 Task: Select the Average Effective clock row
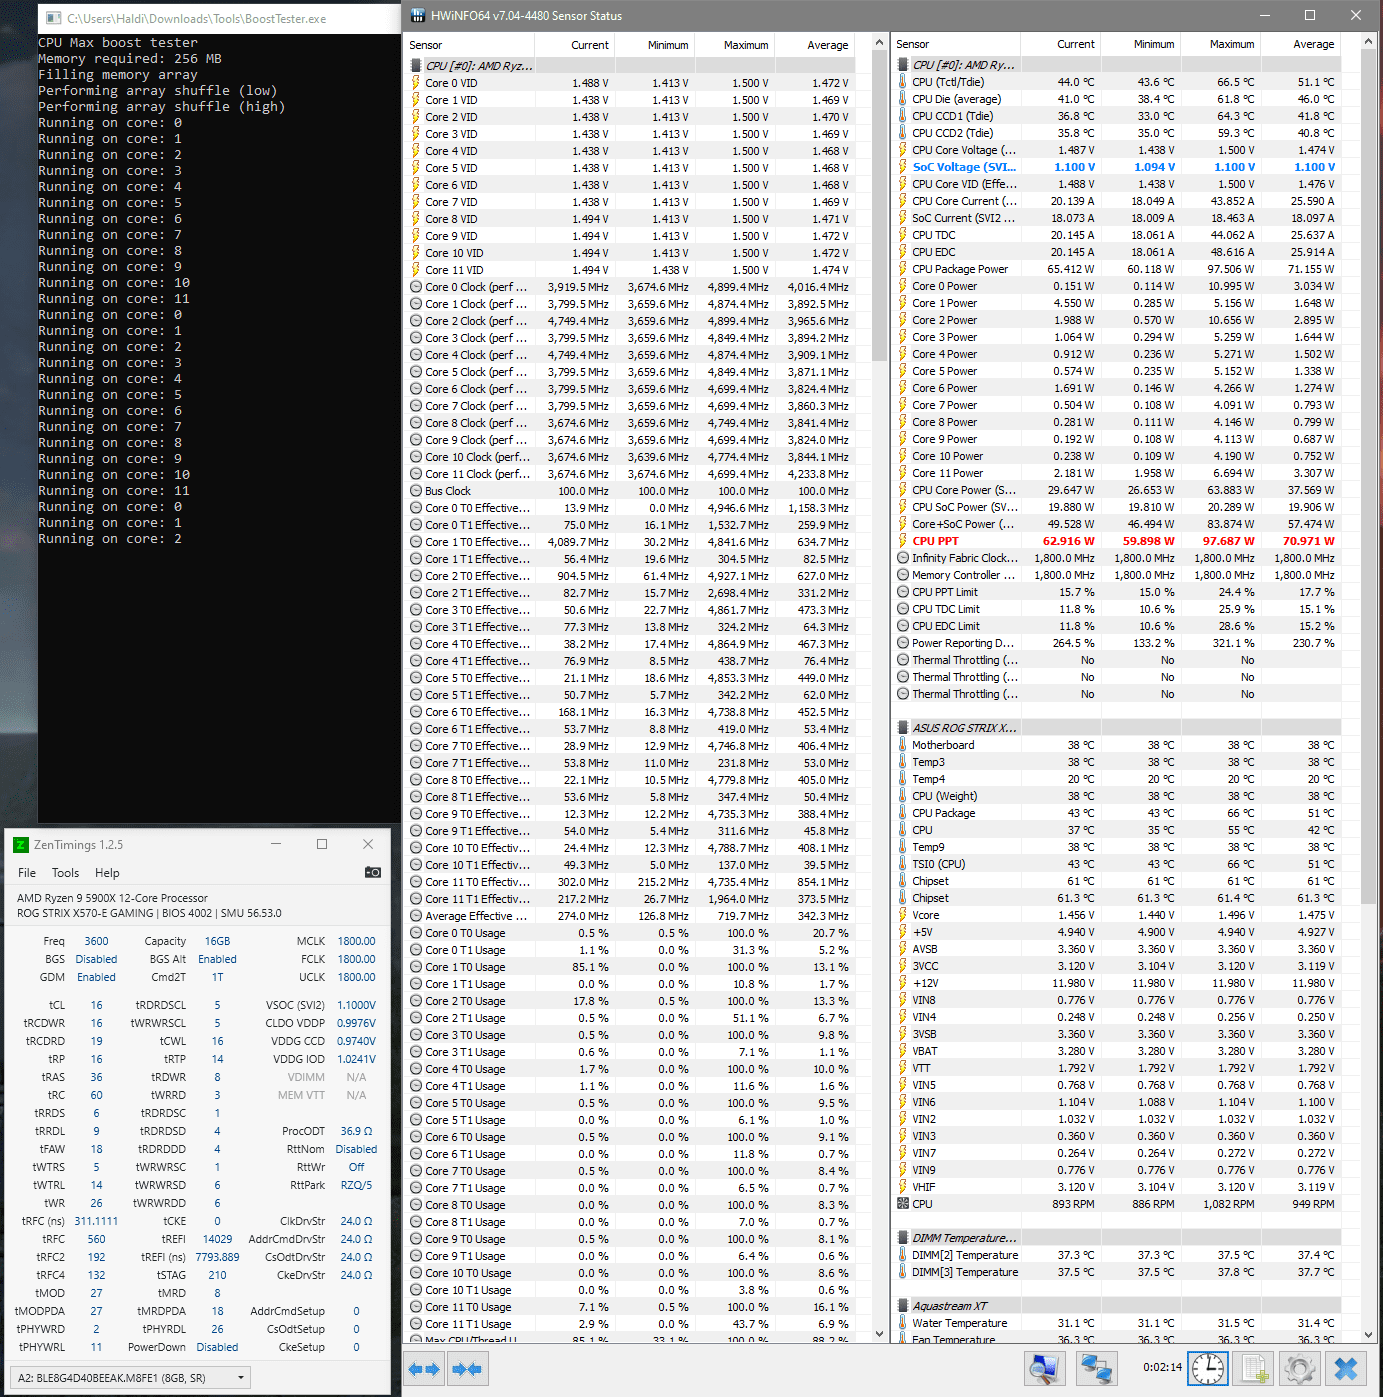coord(630,916)
